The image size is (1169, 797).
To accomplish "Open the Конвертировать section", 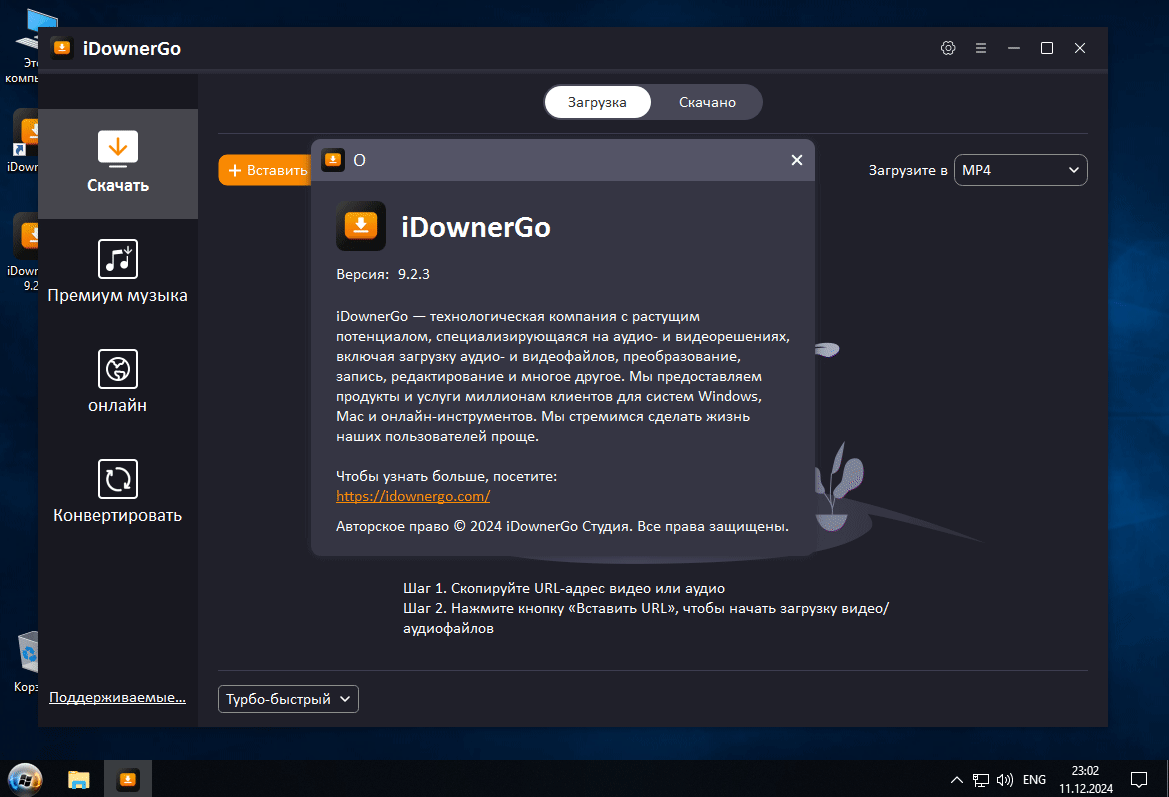I will [118, 492].
